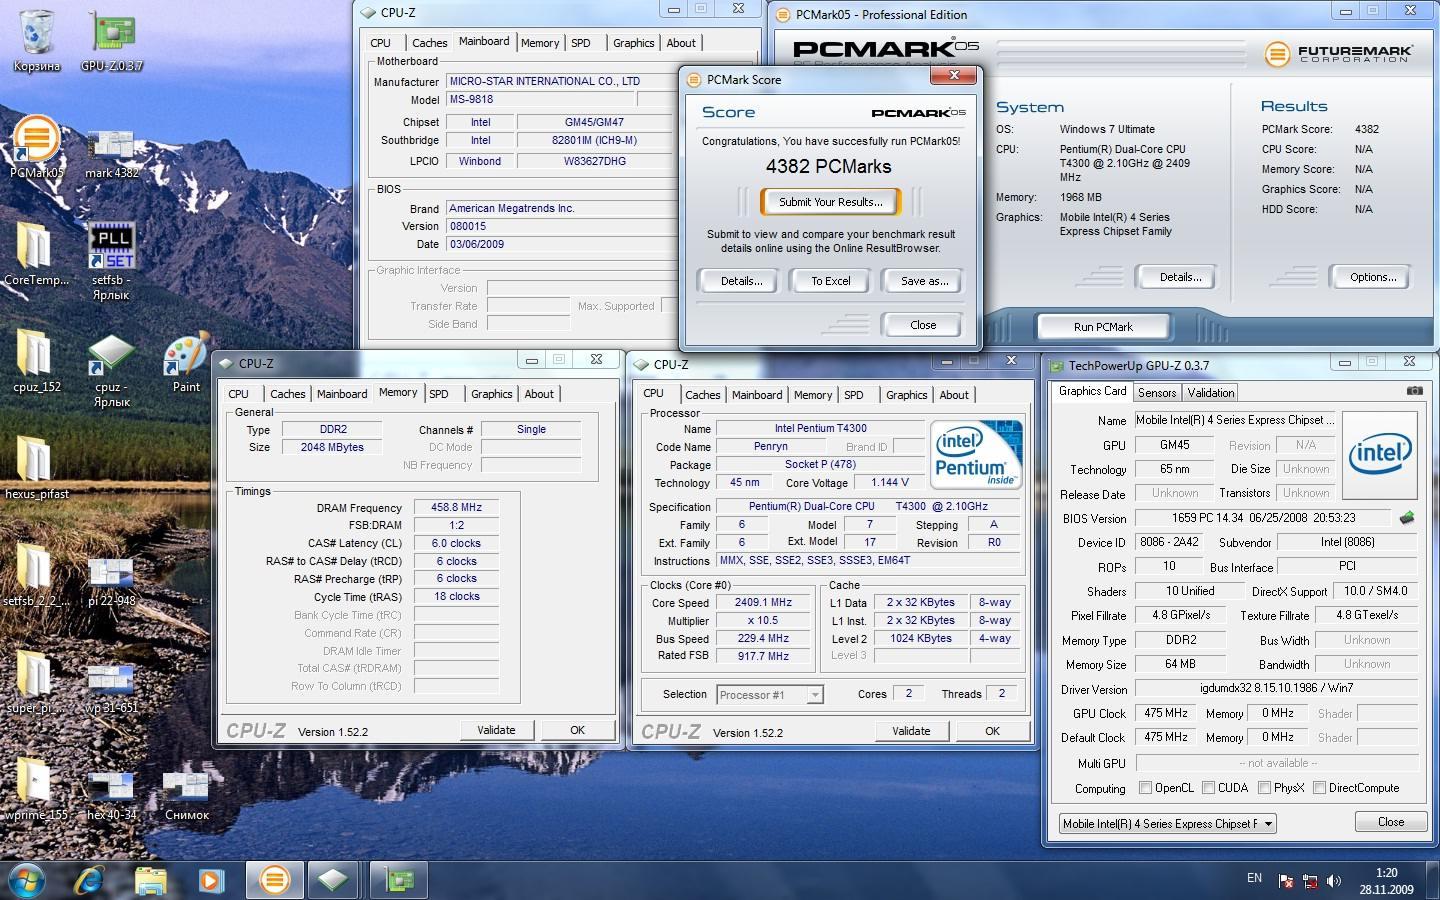The image size is (1440, 900).
Task: Open the GPU-Z.0.3.7 desktop icon
Action: tap(112, 40)
